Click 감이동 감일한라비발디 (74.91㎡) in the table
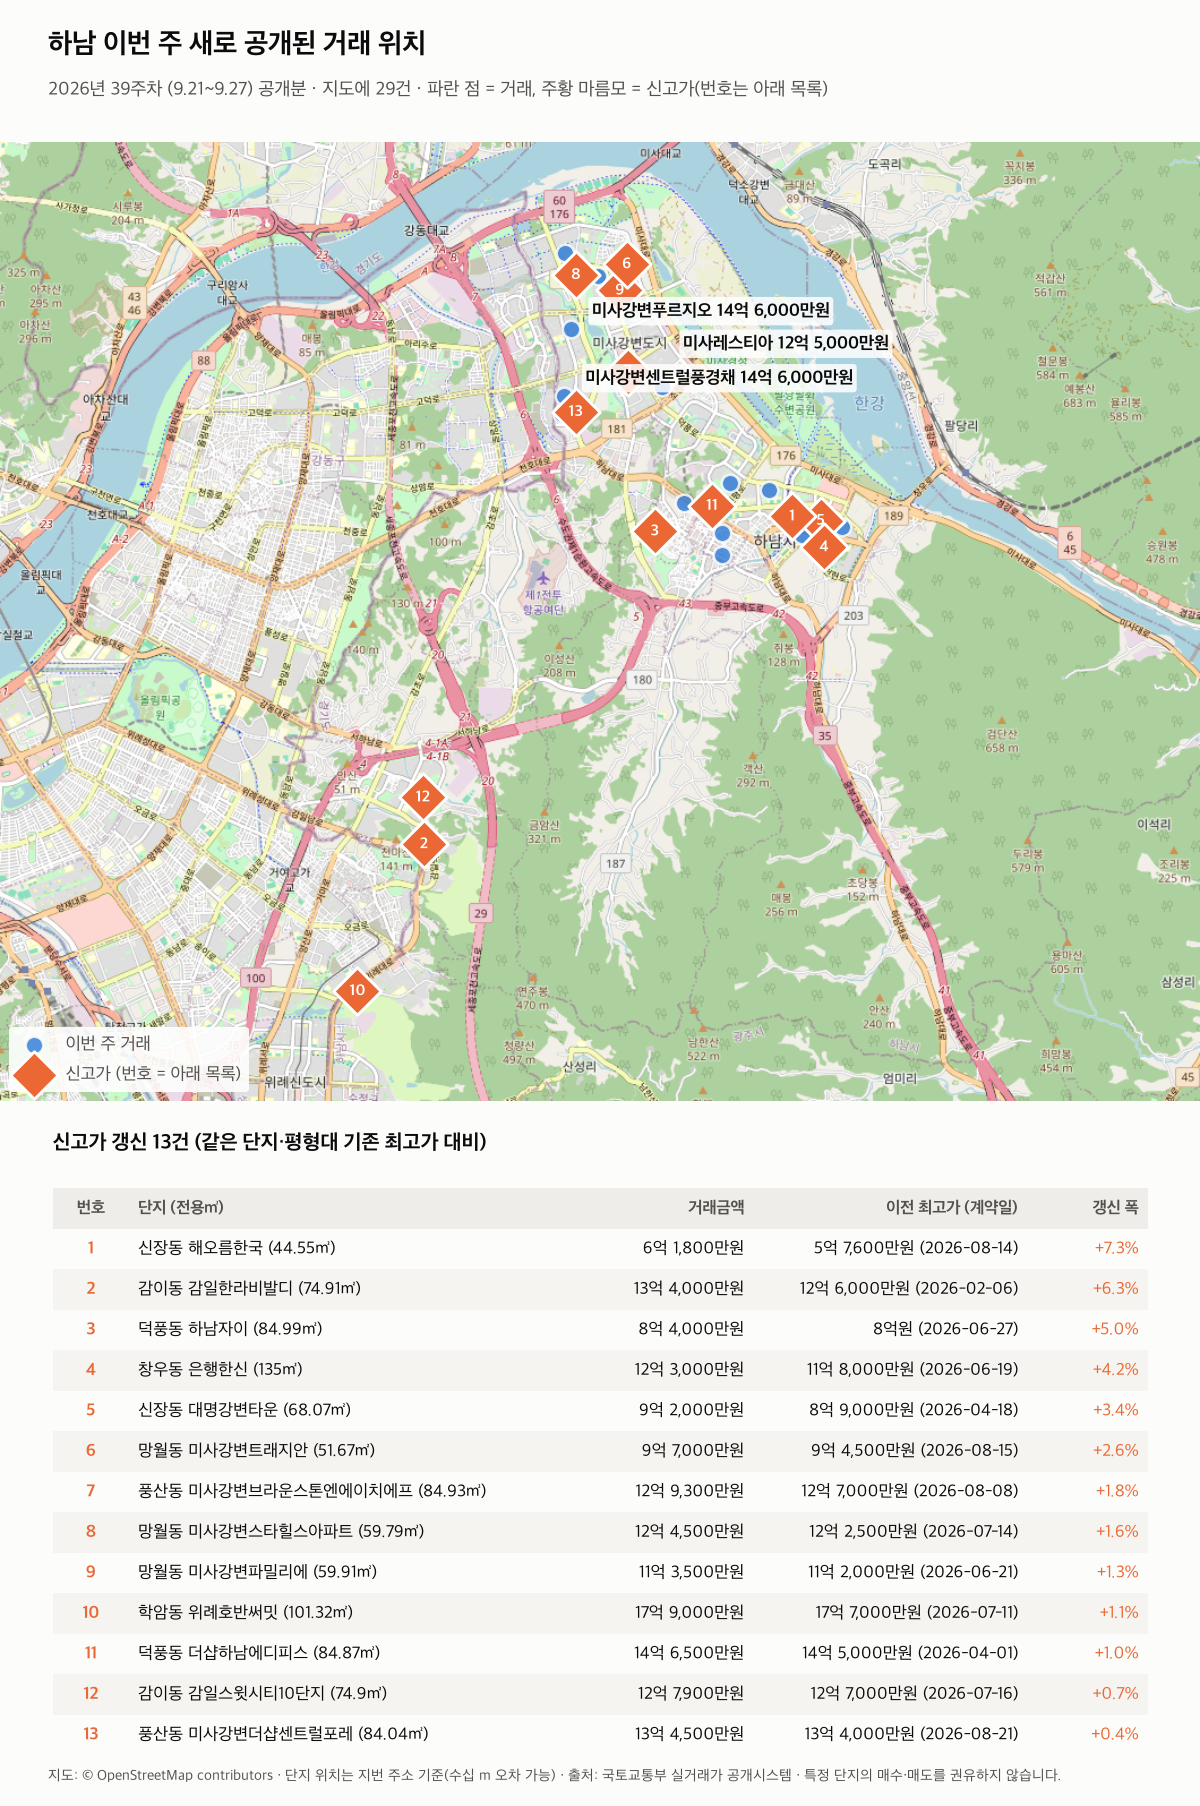 pyautogui.click(x=249, y=1288)
